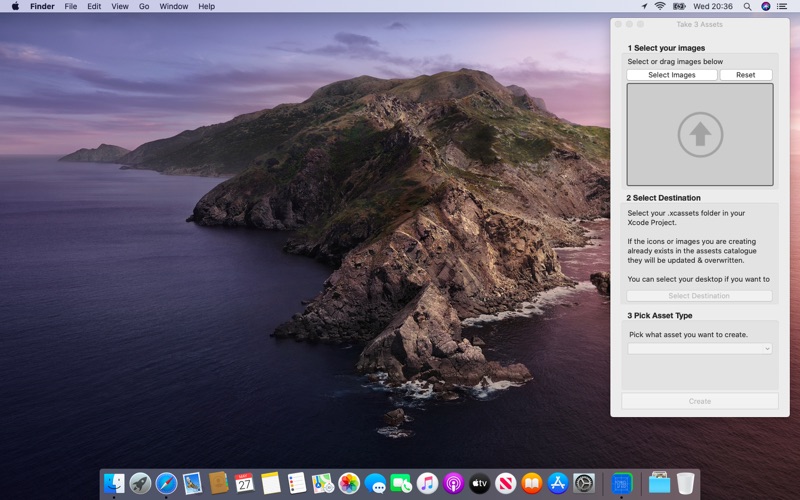800x500 pixels.
Task: Click the Apple logo menu
Action: pos(15,6)
